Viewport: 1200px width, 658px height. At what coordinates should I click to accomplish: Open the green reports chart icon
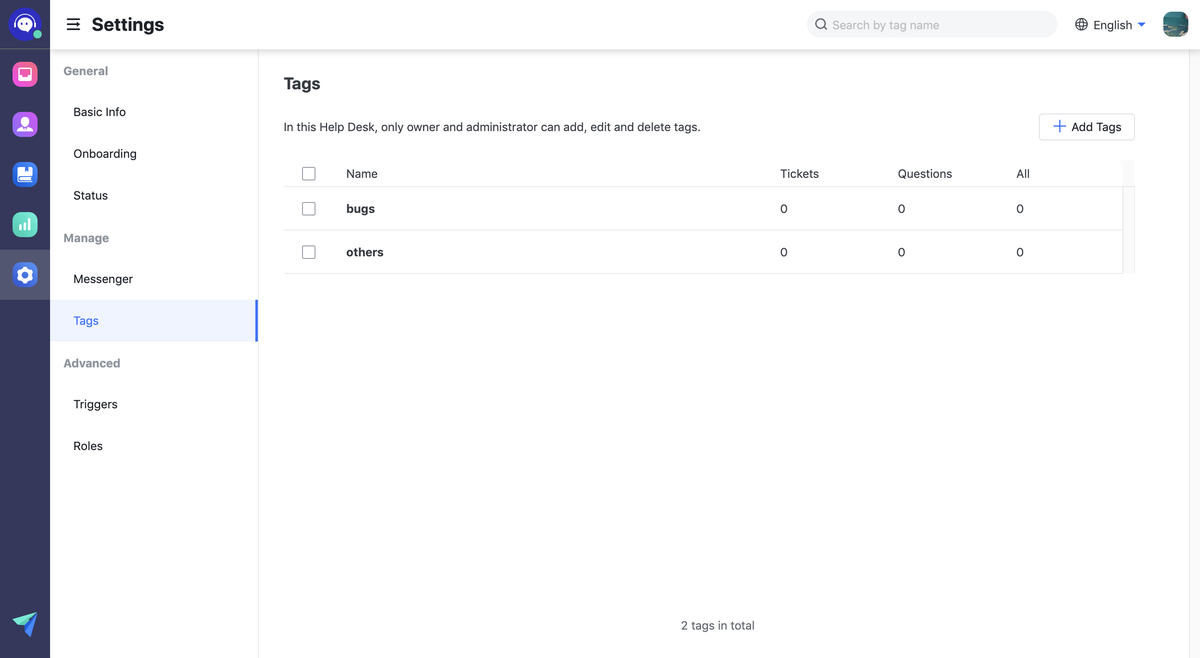pyautogui.click(x=25, y=225)
